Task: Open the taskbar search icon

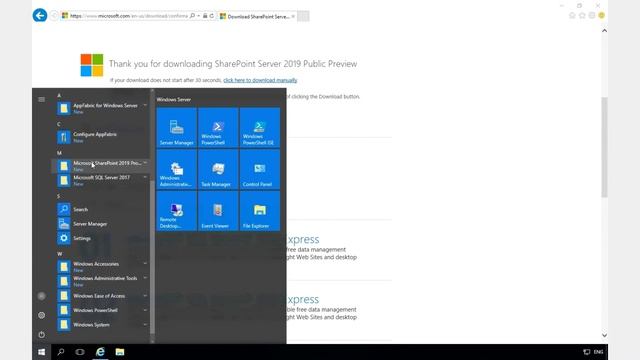Action: click(61, 352)
